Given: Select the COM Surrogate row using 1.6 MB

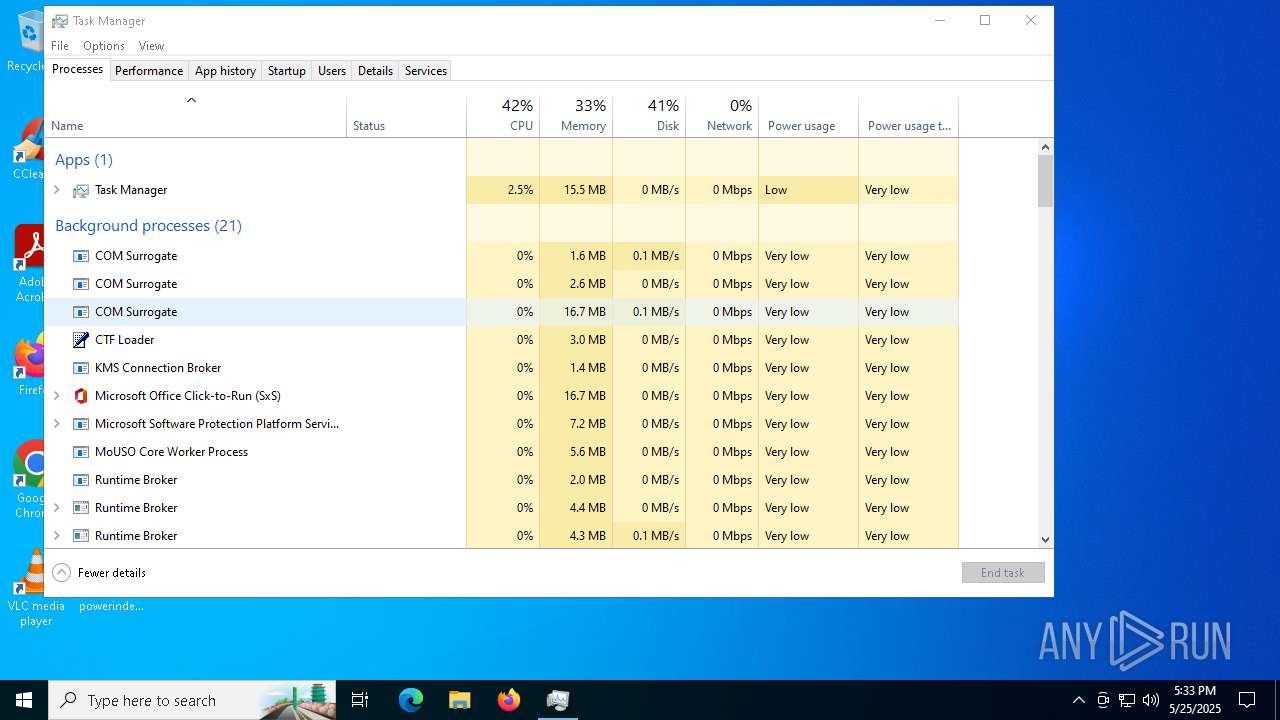Looking at the screenshot, I should [502, 256].
